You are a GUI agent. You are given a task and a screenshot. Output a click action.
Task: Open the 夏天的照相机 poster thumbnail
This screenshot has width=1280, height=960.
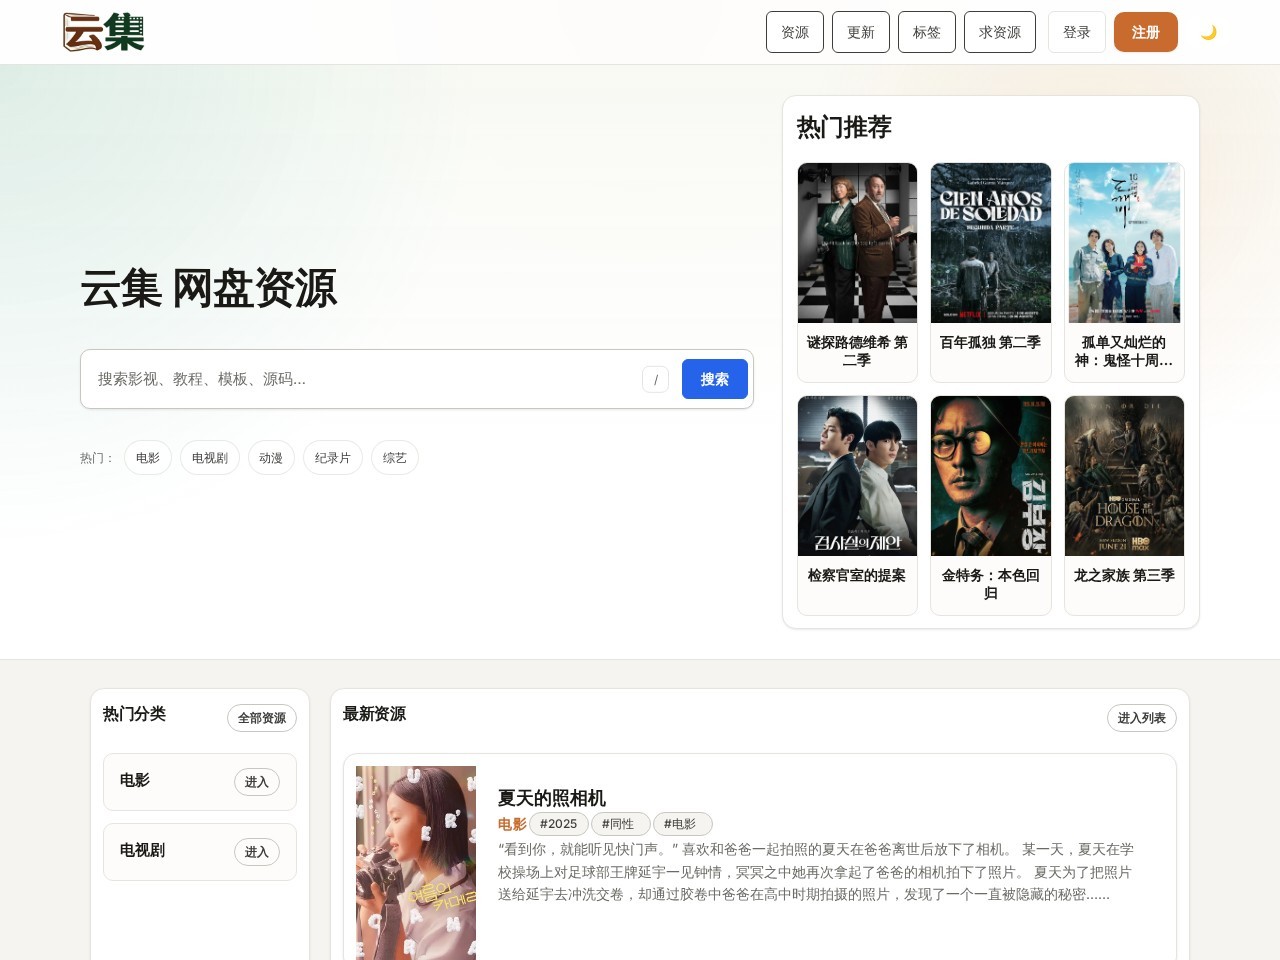(416, 863)
